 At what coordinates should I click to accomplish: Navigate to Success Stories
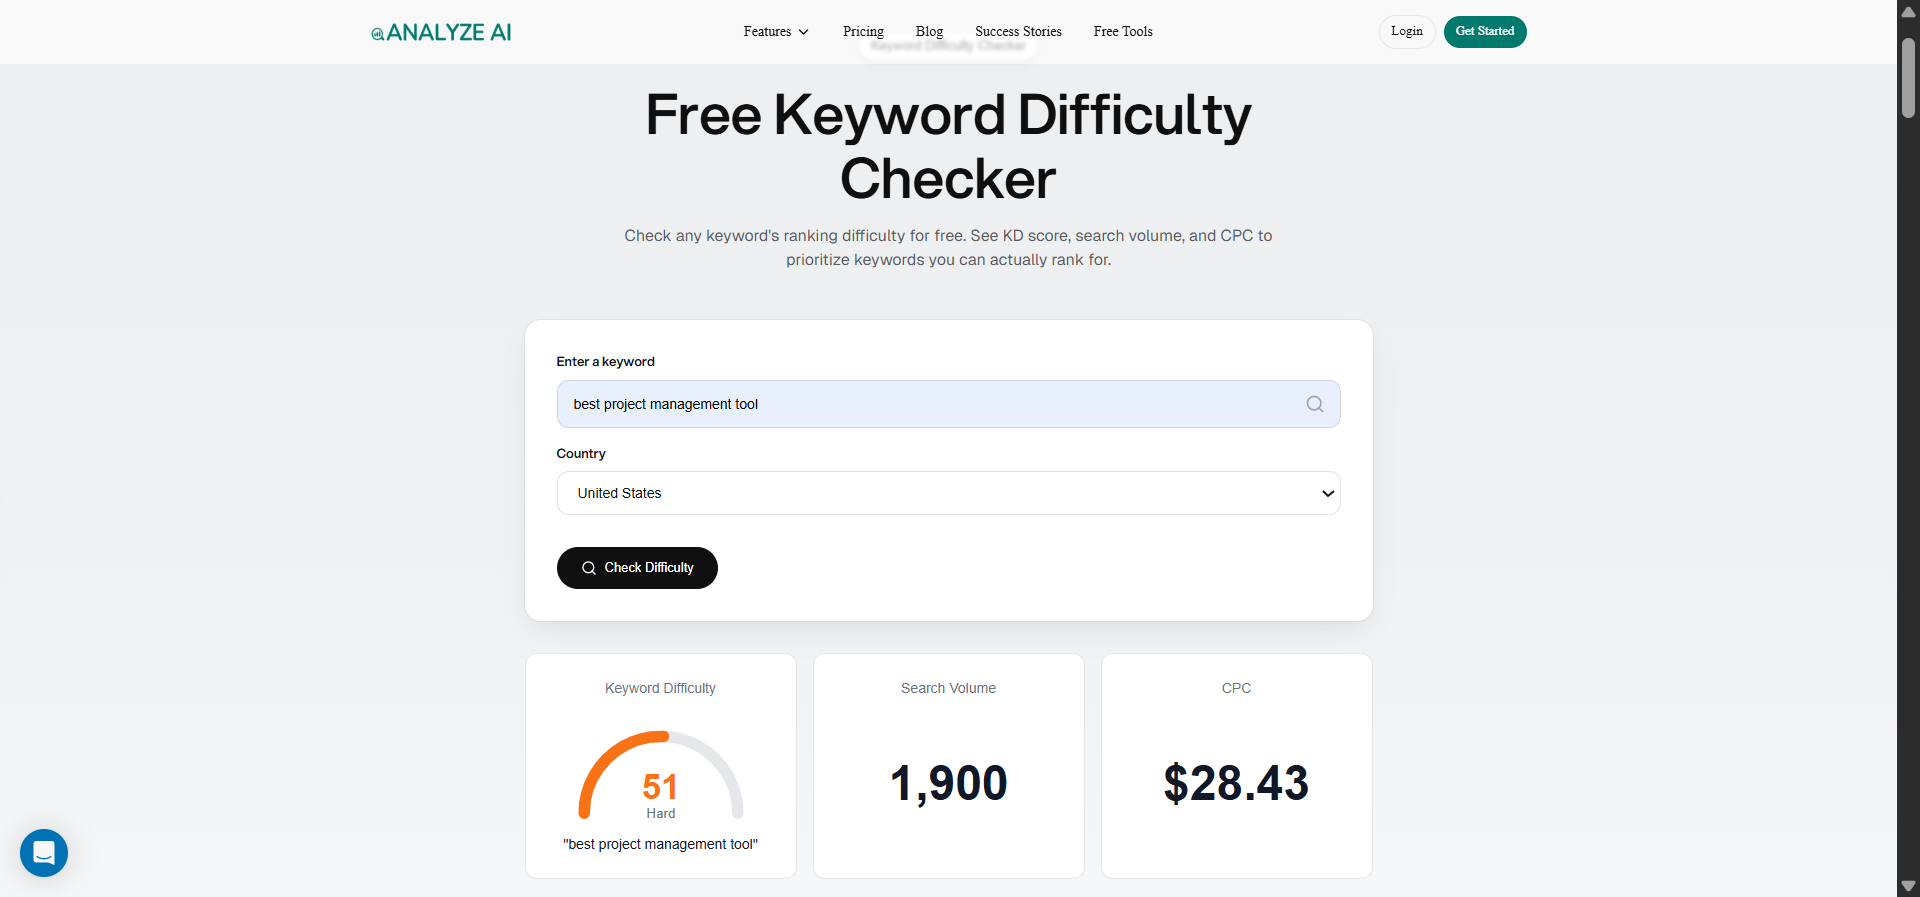[x=1017, y=31]
